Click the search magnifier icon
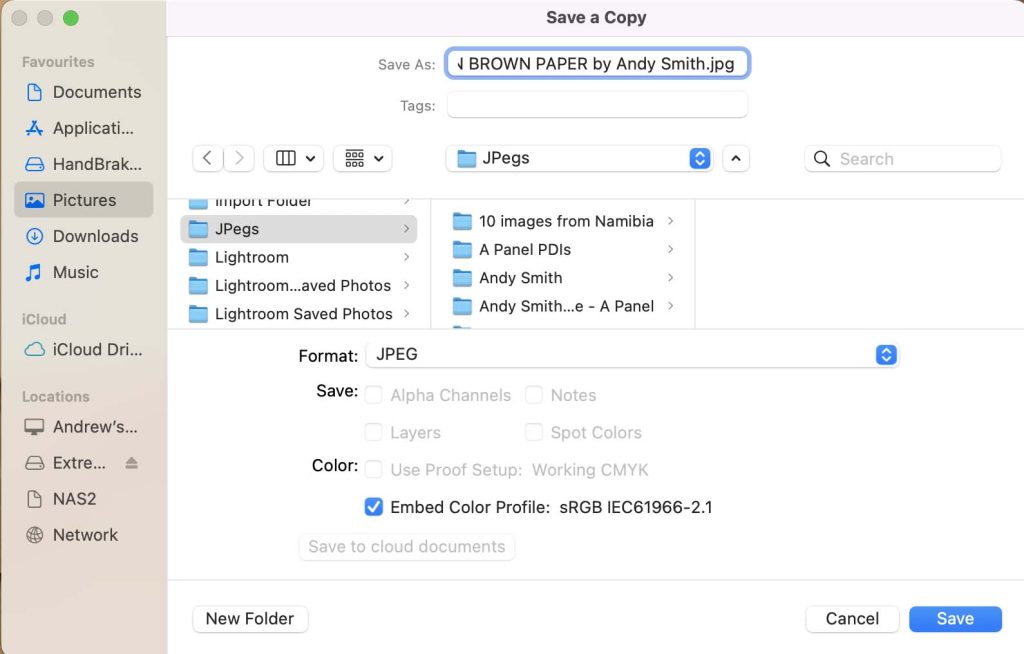 [x=822, y=159]
